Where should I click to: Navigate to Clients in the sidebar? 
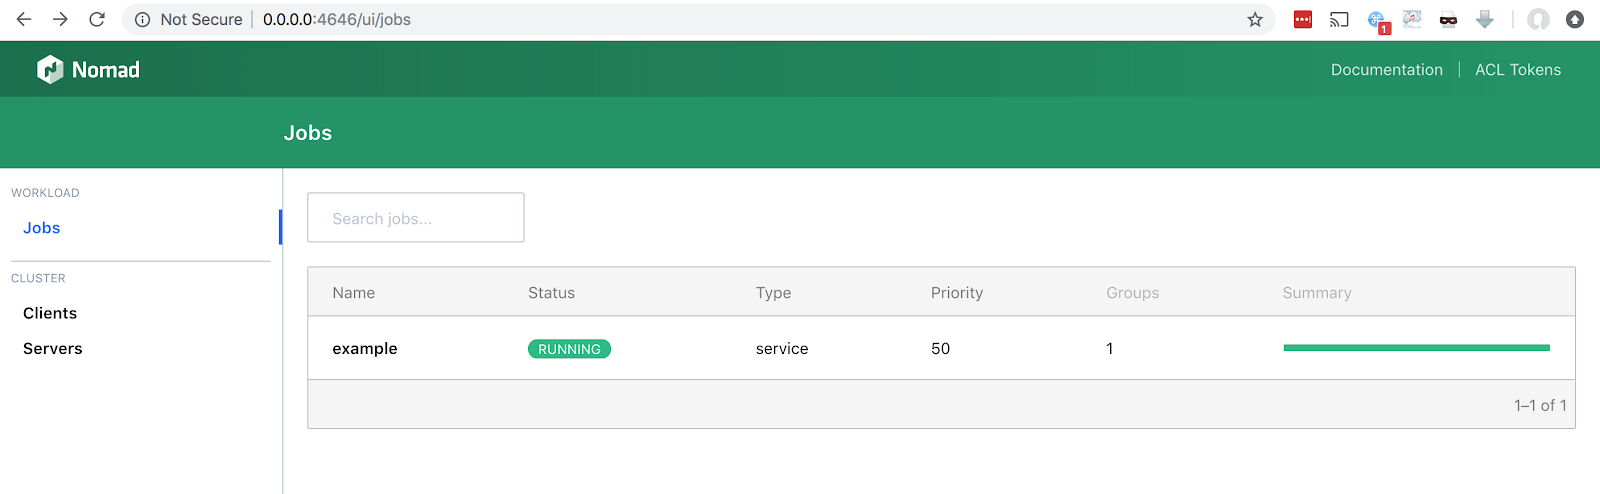pos(50,313)
